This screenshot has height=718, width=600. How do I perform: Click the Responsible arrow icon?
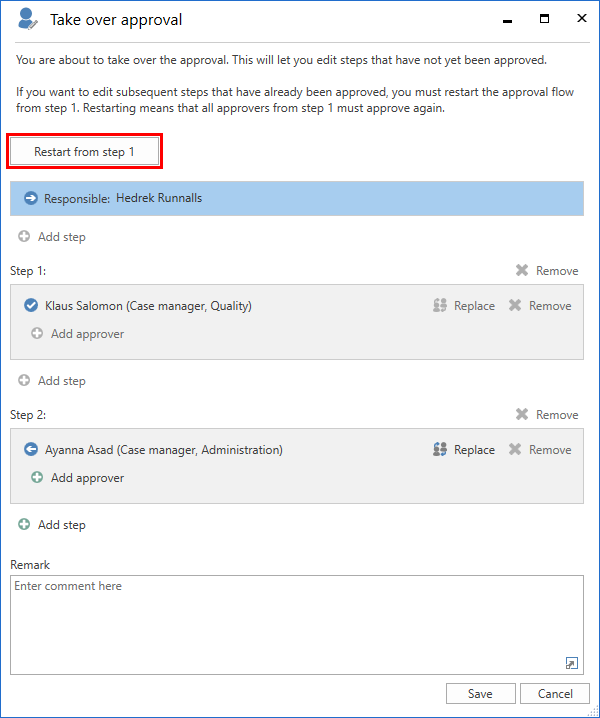(x=31, y=199)
